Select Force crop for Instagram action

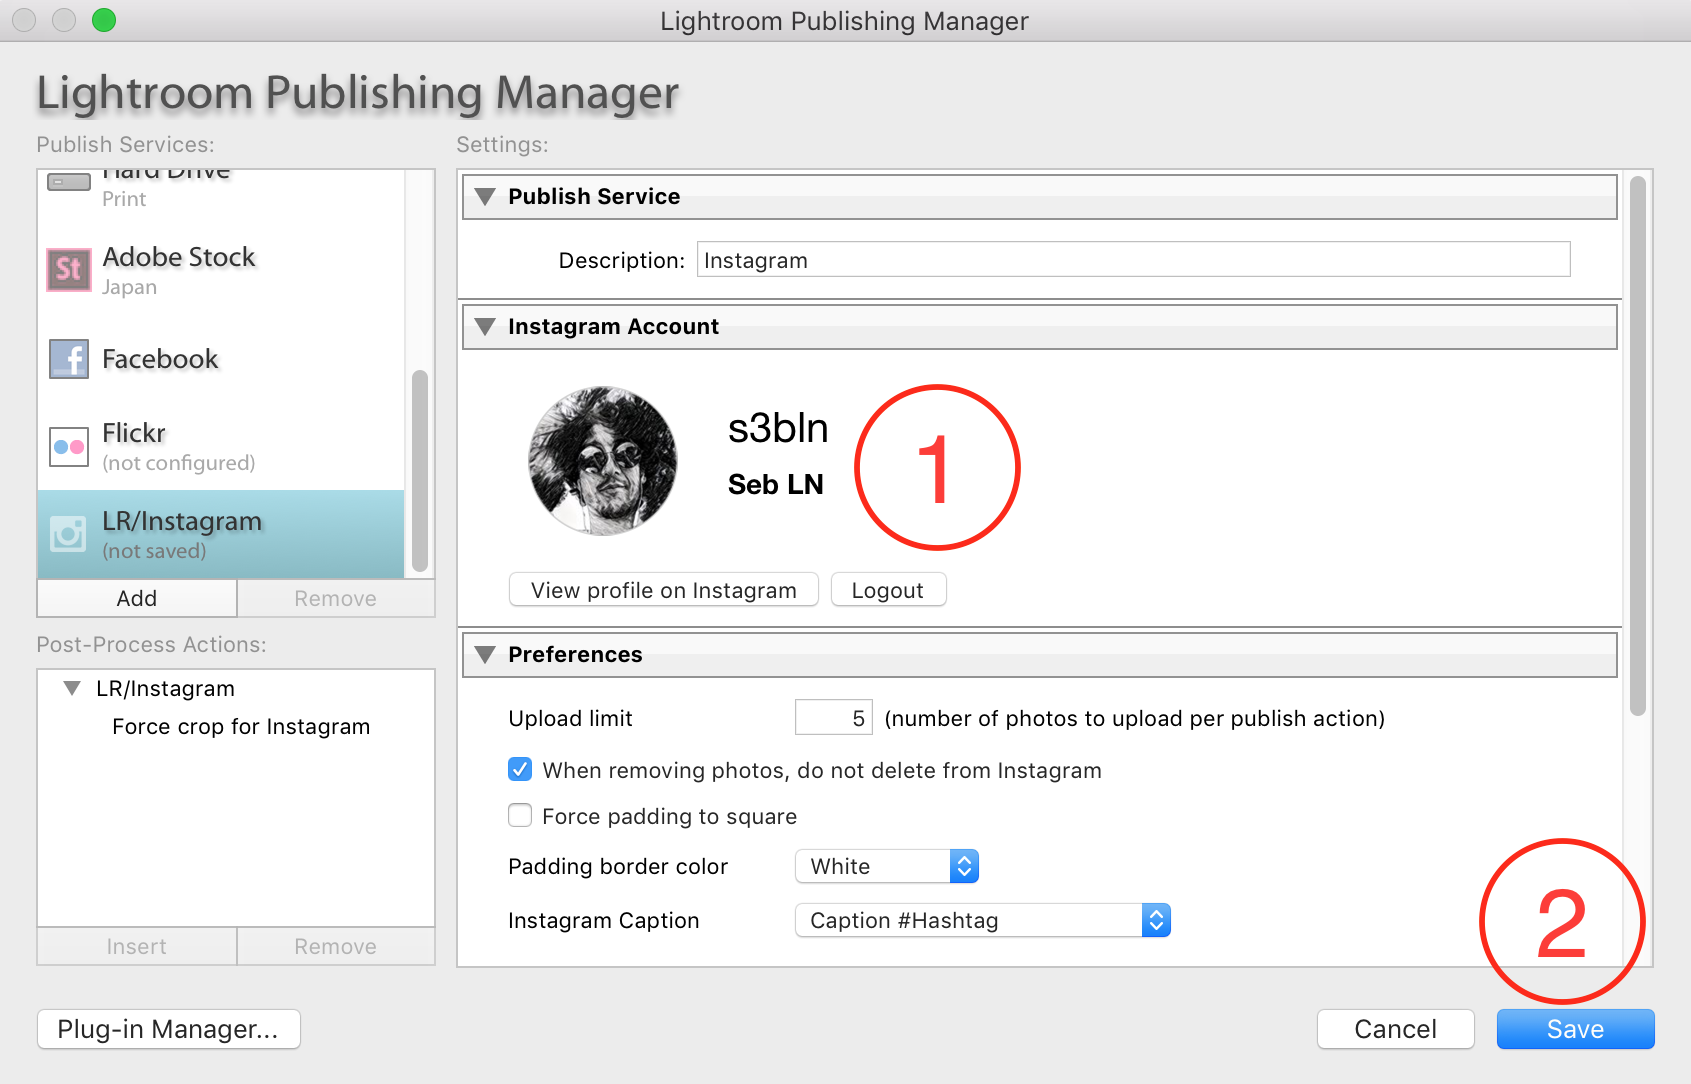click(241, 727)
